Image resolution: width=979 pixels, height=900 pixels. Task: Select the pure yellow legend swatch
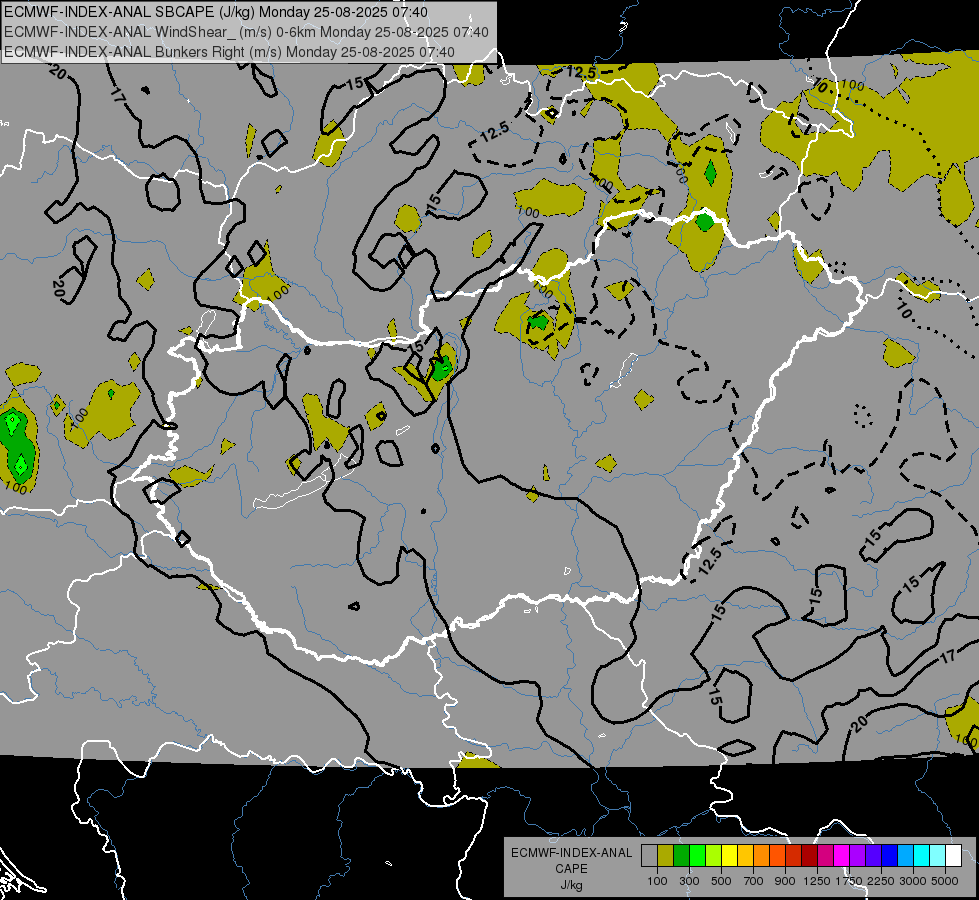[729, 856]
